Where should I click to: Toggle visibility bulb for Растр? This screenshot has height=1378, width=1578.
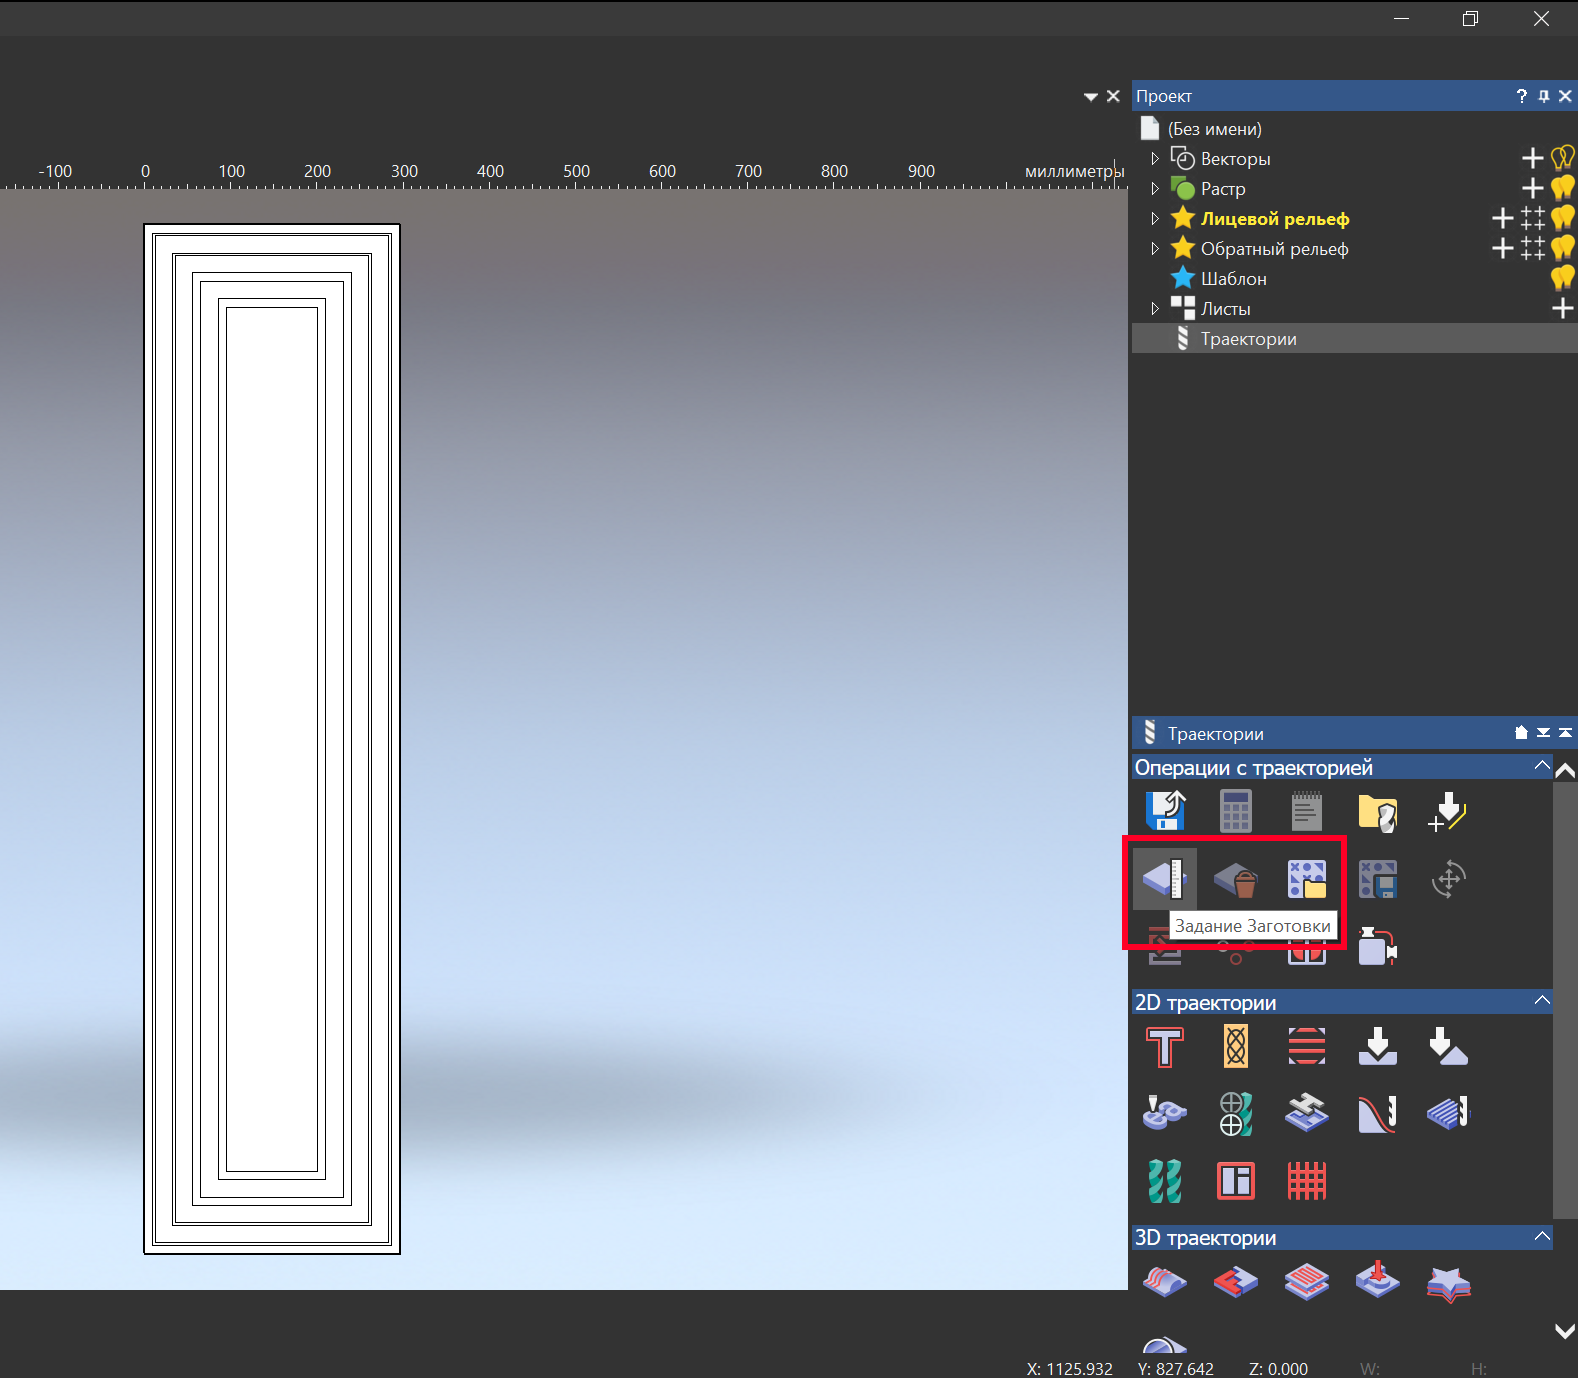[x=1562, y=188]
